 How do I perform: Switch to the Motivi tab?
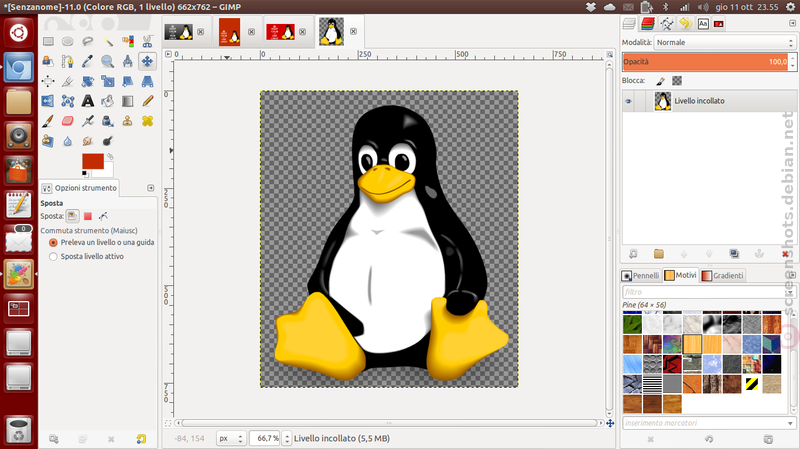[681, 275]
